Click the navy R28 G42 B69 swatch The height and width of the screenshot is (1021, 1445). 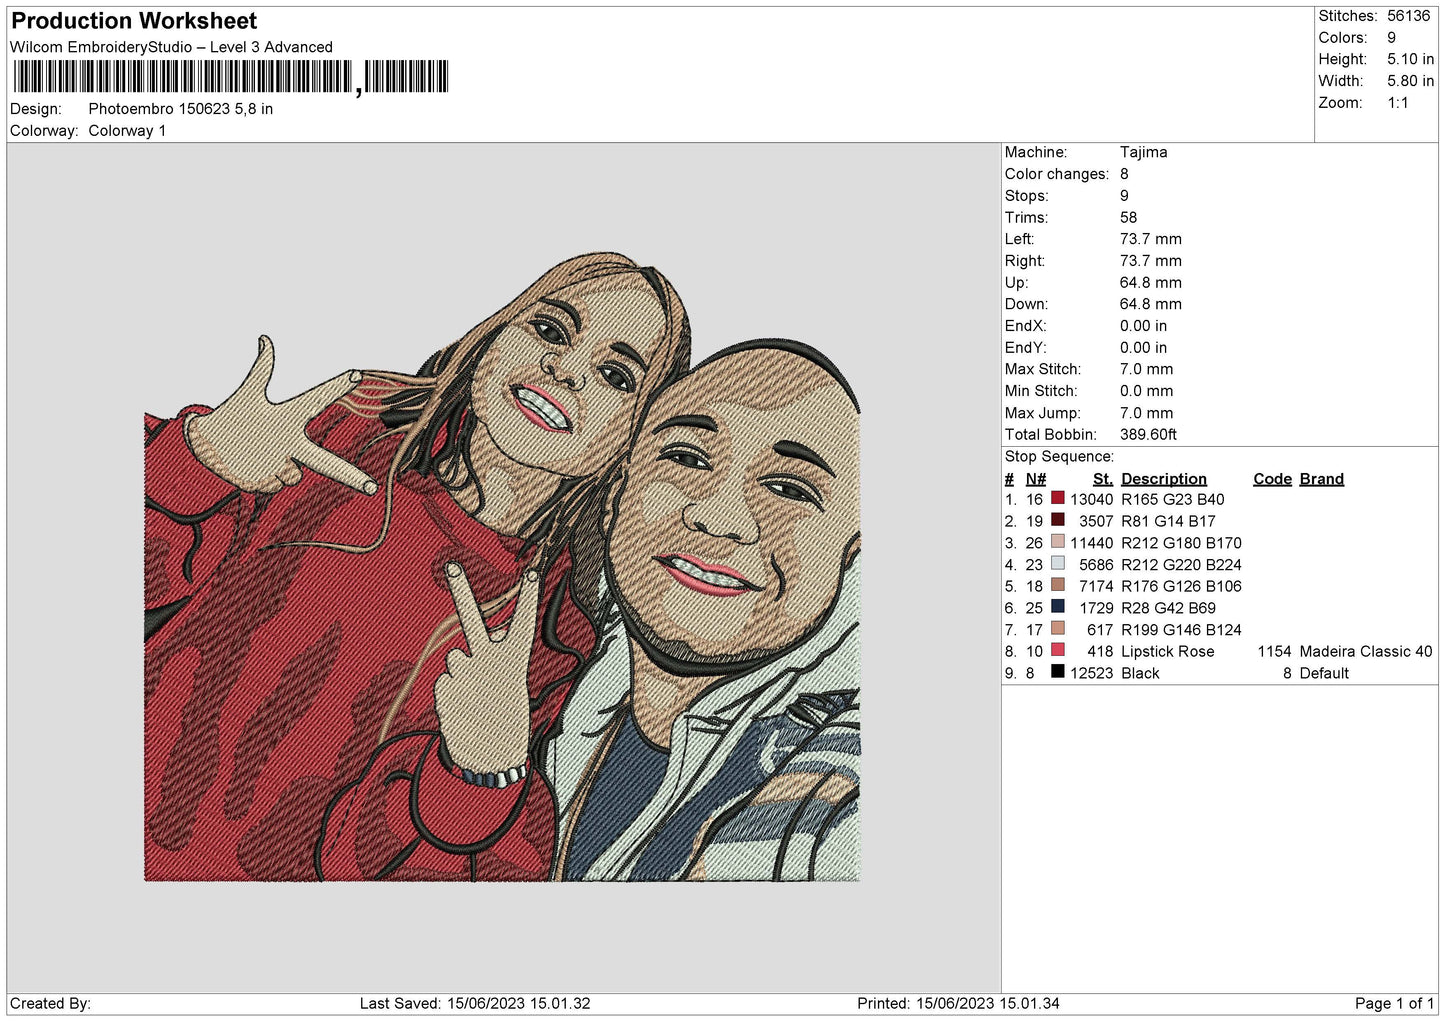click(1057, 607)
